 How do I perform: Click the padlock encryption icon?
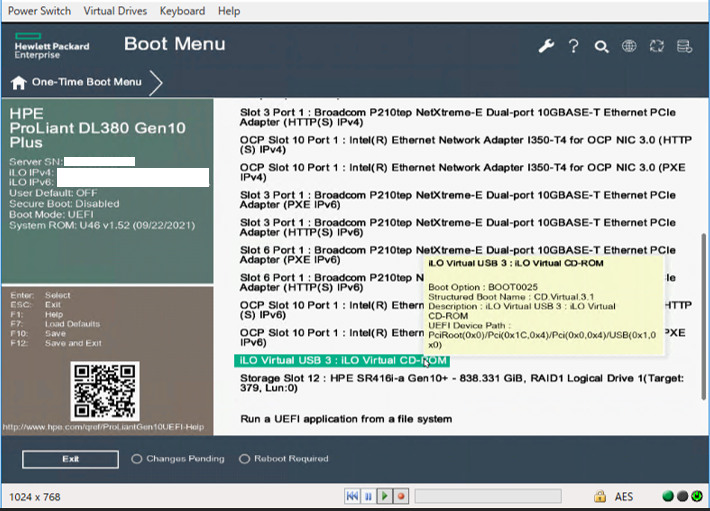coord(600,496)
